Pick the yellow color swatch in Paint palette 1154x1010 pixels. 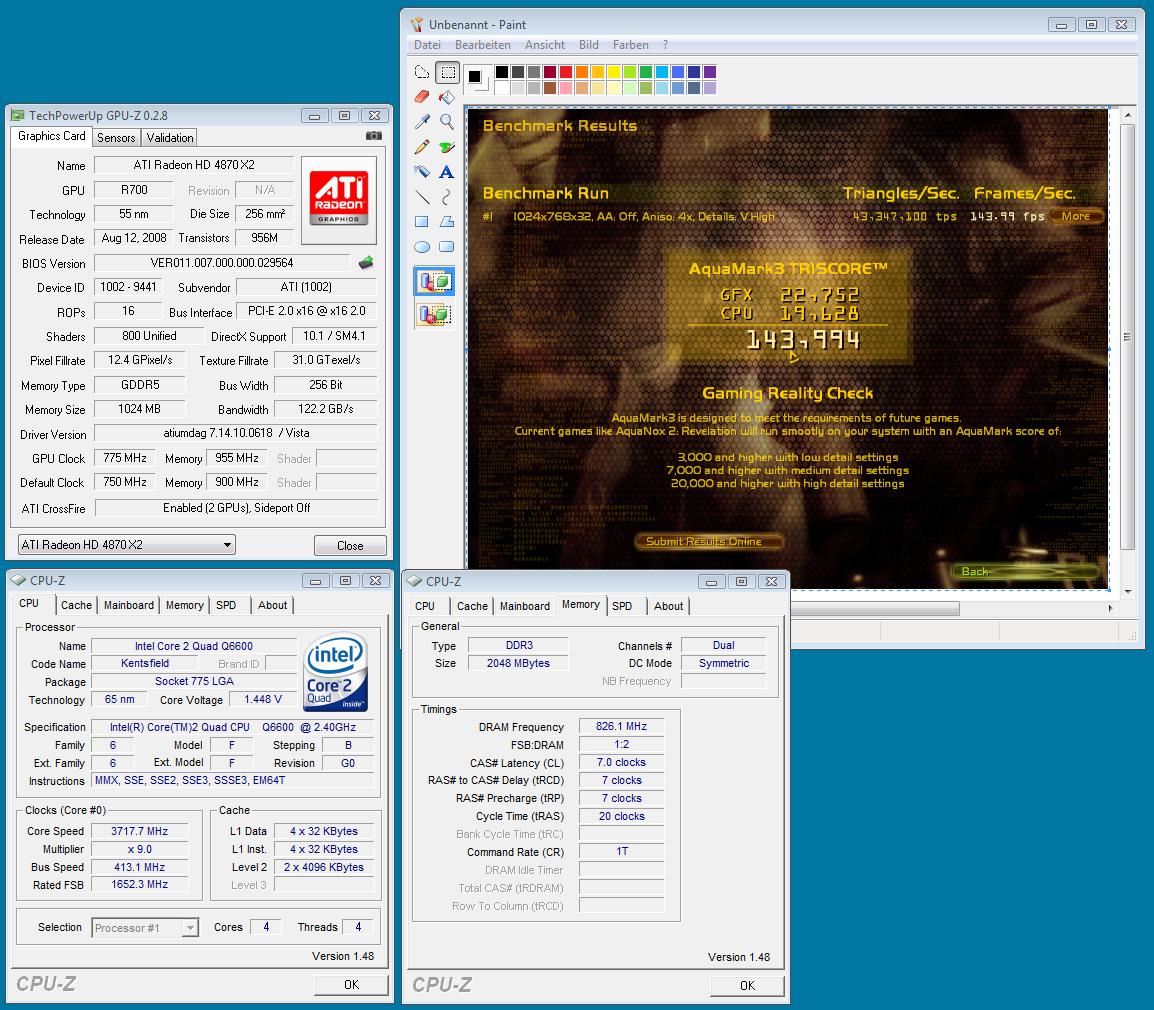[x=613, y=71]
